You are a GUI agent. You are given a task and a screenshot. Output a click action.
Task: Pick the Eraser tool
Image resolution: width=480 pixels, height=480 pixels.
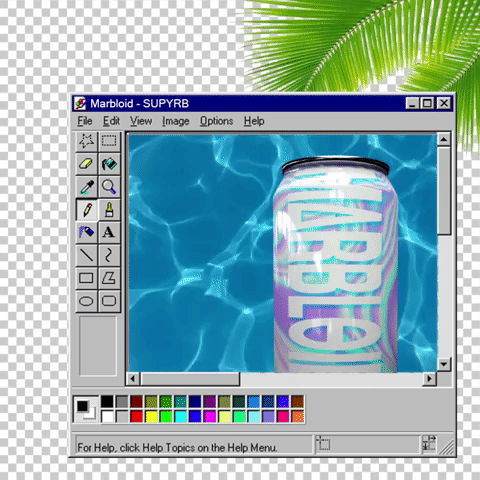86,164
